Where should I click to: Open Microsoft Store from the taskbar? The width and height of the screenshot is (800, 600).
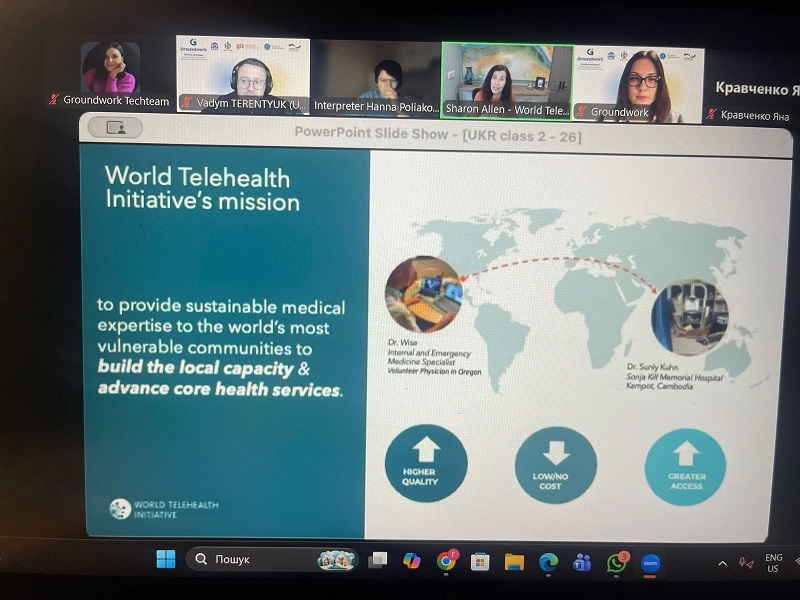[x=480, y=561]
